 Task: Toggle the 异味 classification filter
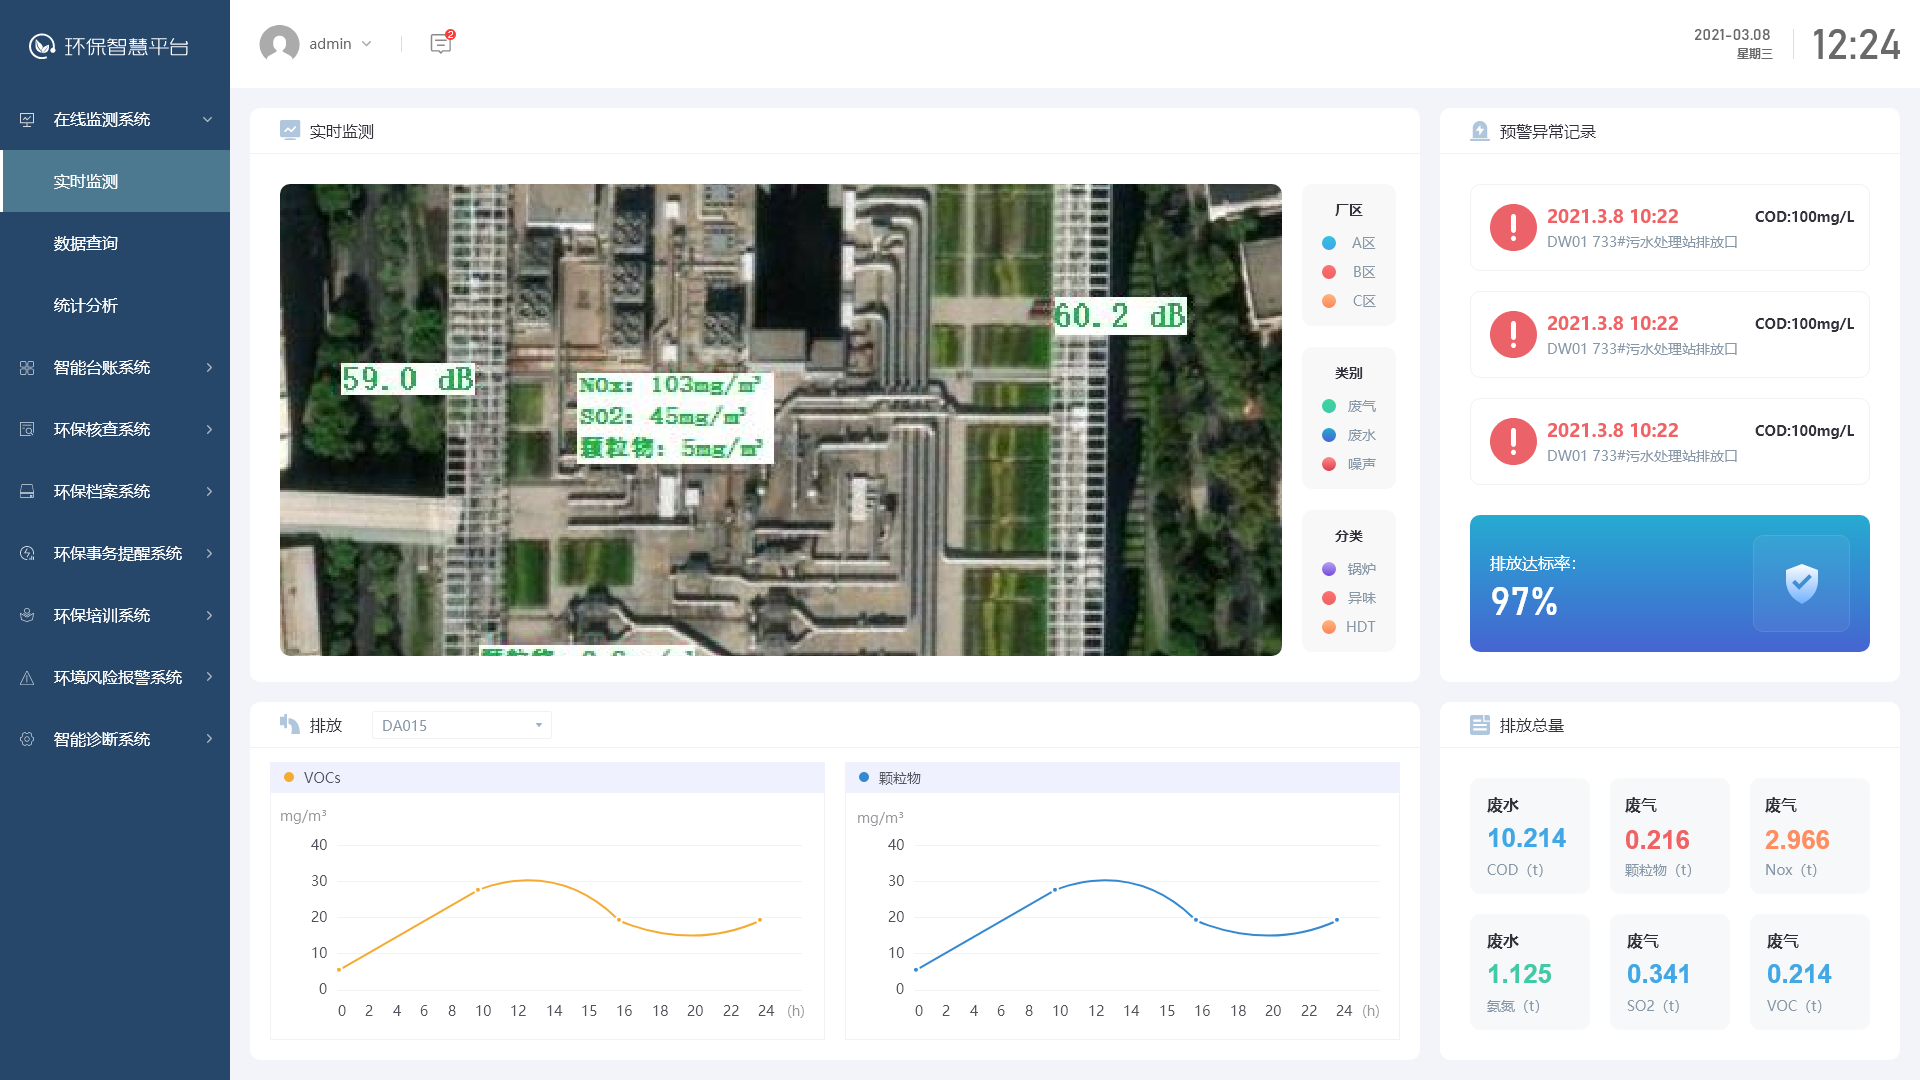coord(1348,598)
